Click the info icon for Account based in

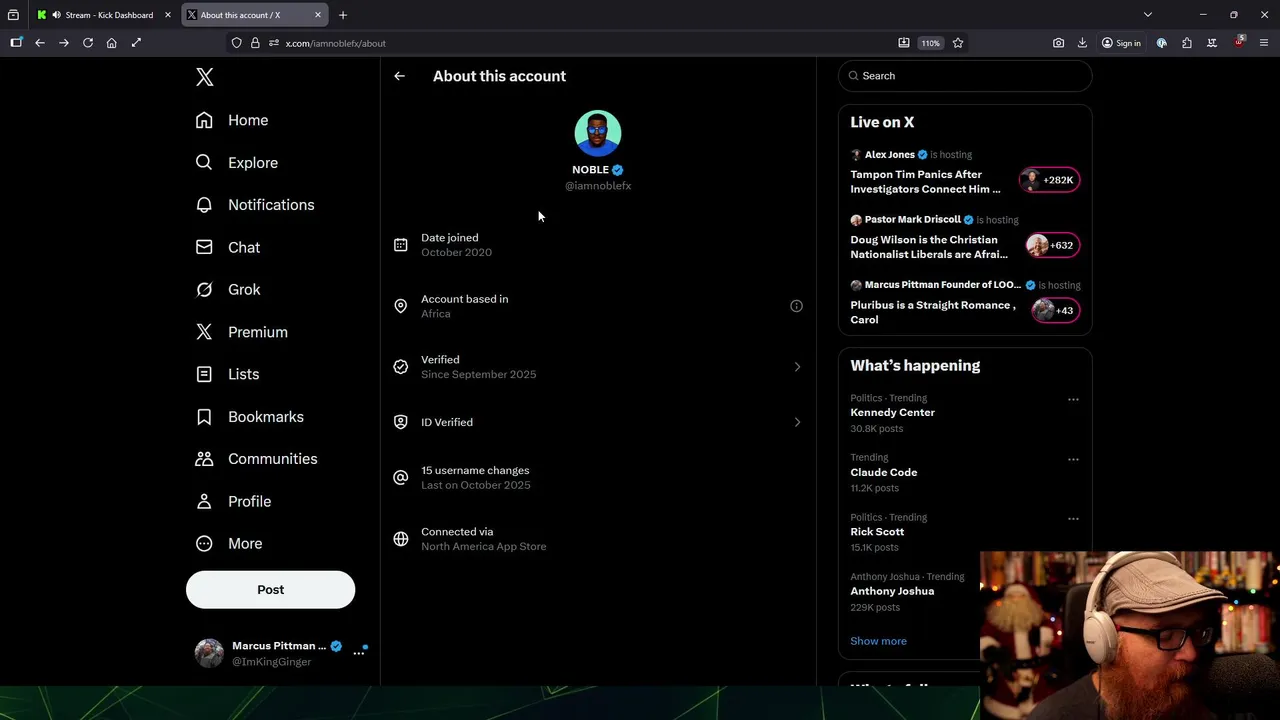(796, 306)
